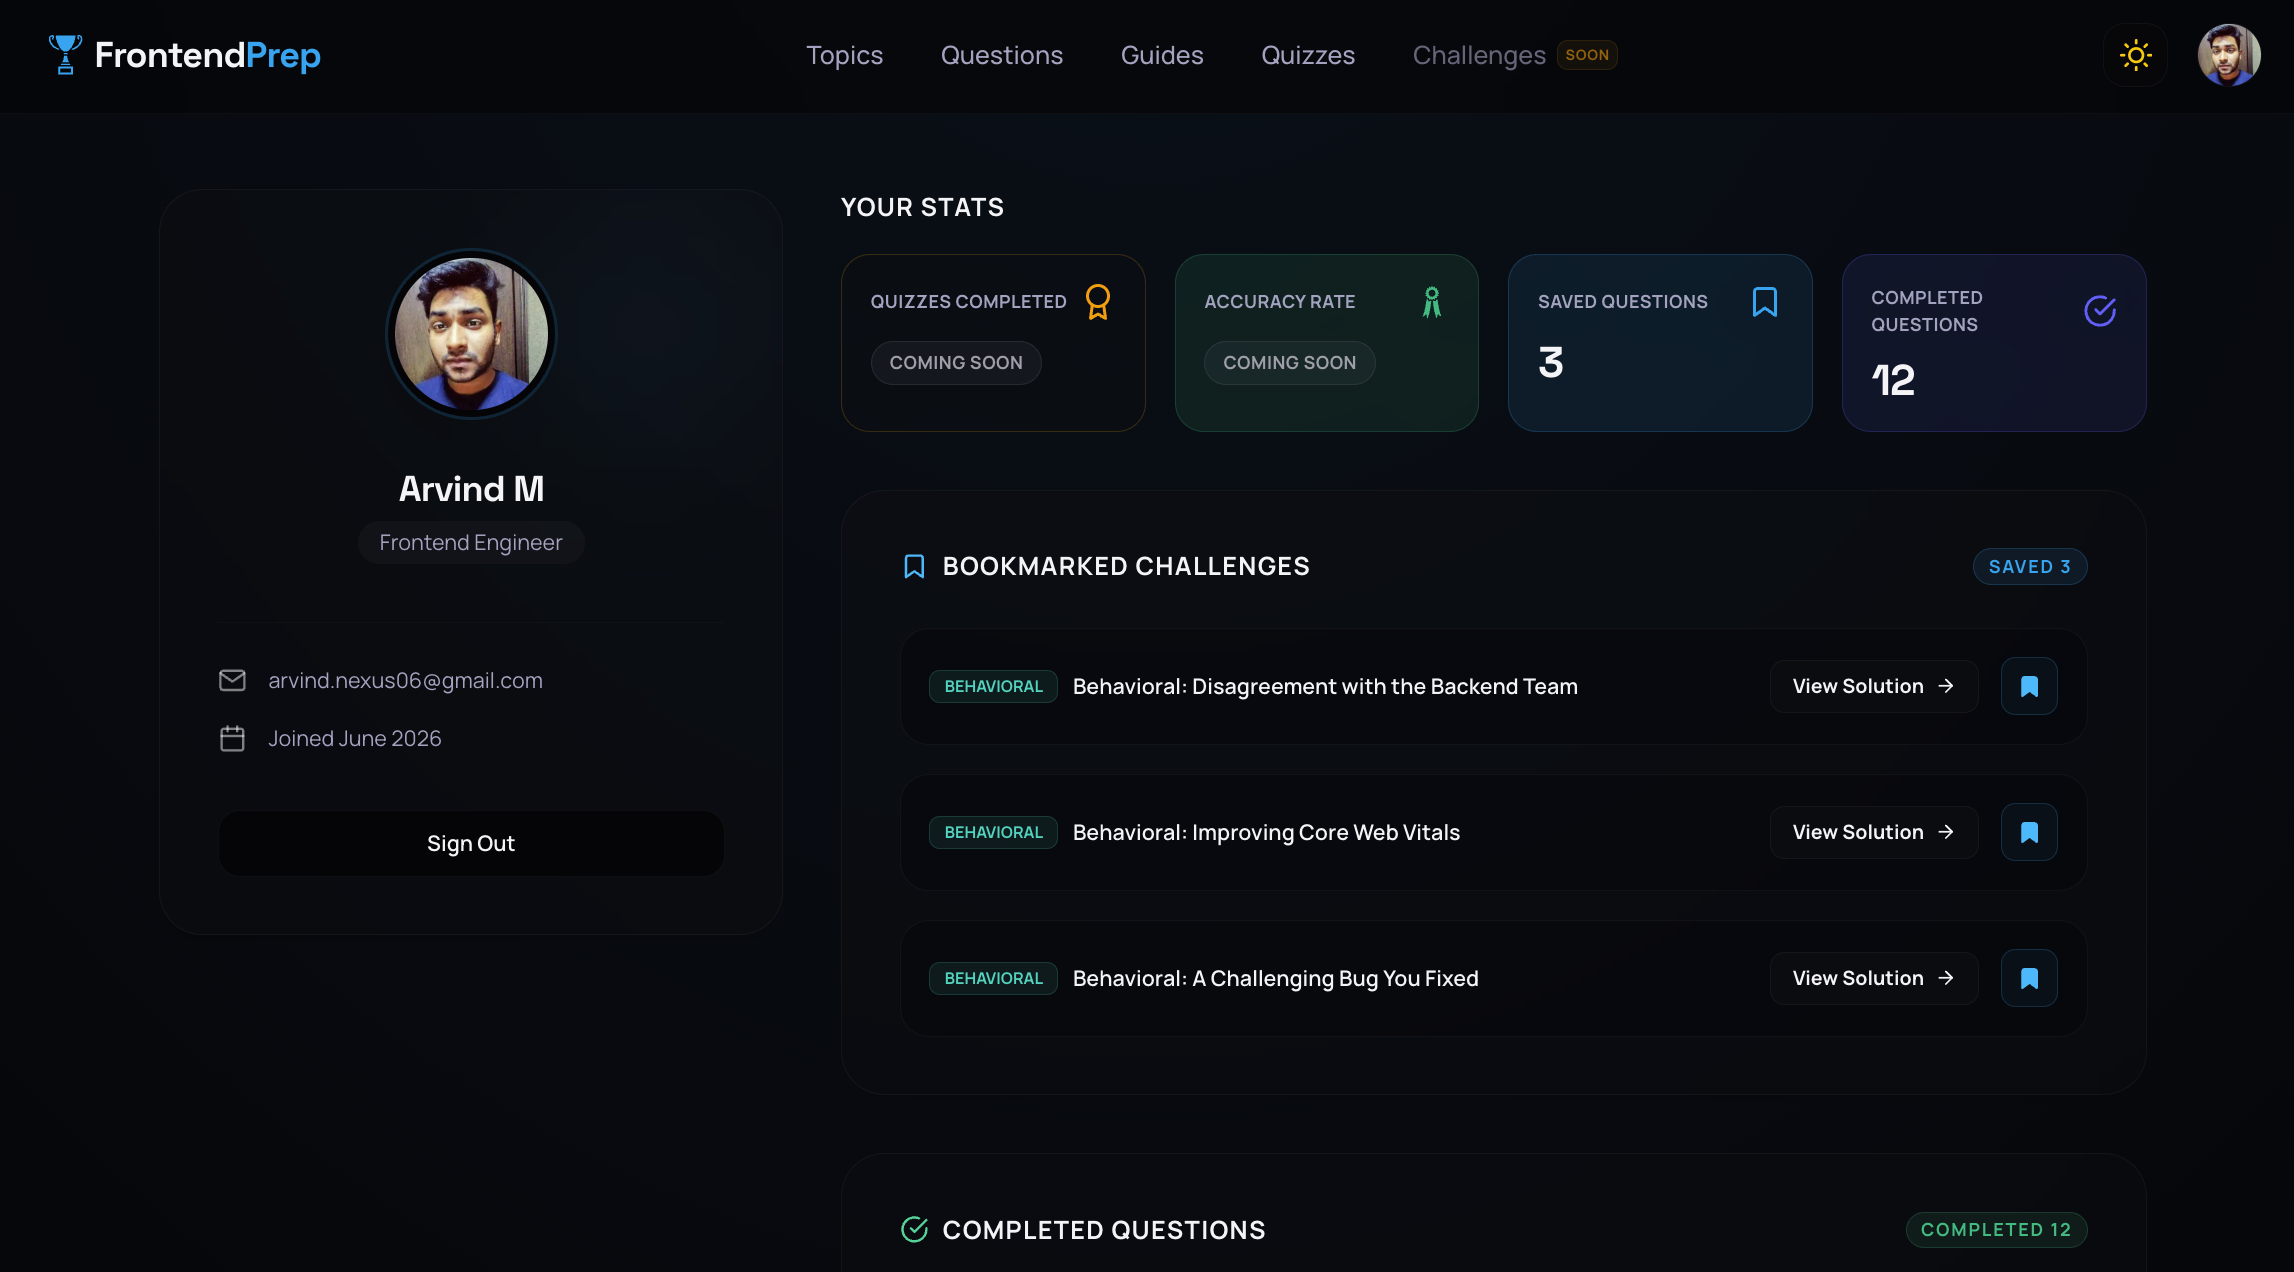
Task: Click the bookmark icon beside Bookmarked Challenges heading
Action: pyautogui.click(x=913, y=567)
